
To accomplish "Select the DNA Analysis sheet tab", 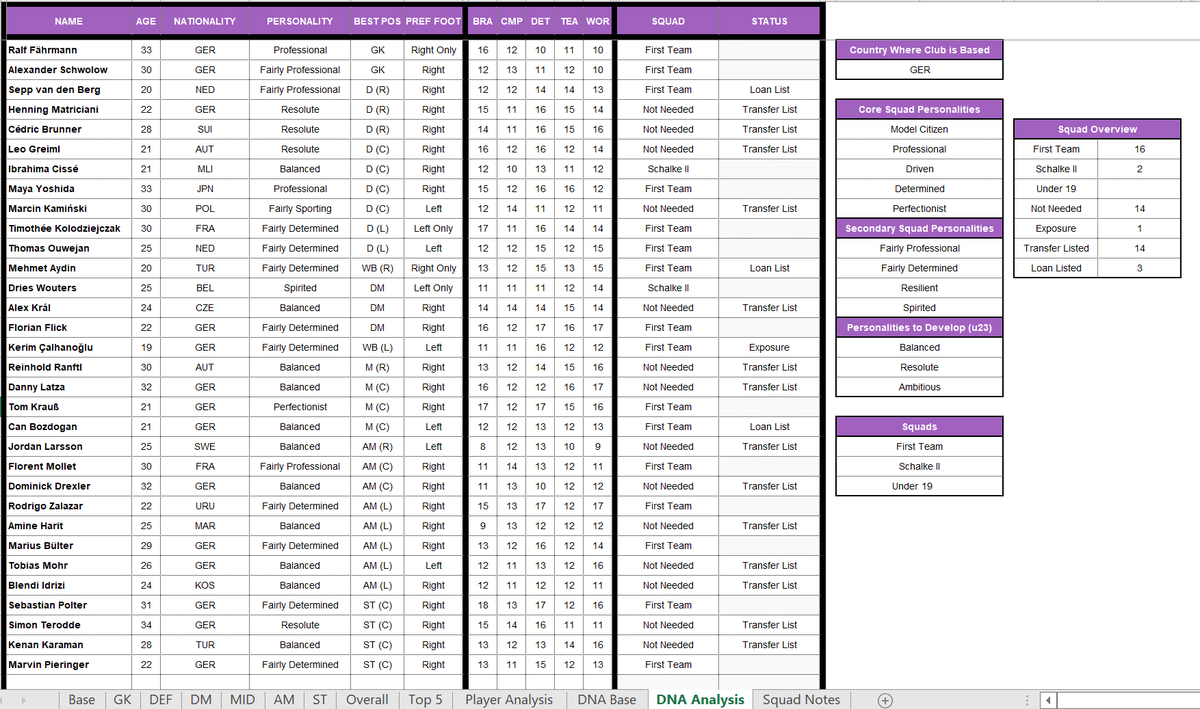I will (x=700, y=700).
